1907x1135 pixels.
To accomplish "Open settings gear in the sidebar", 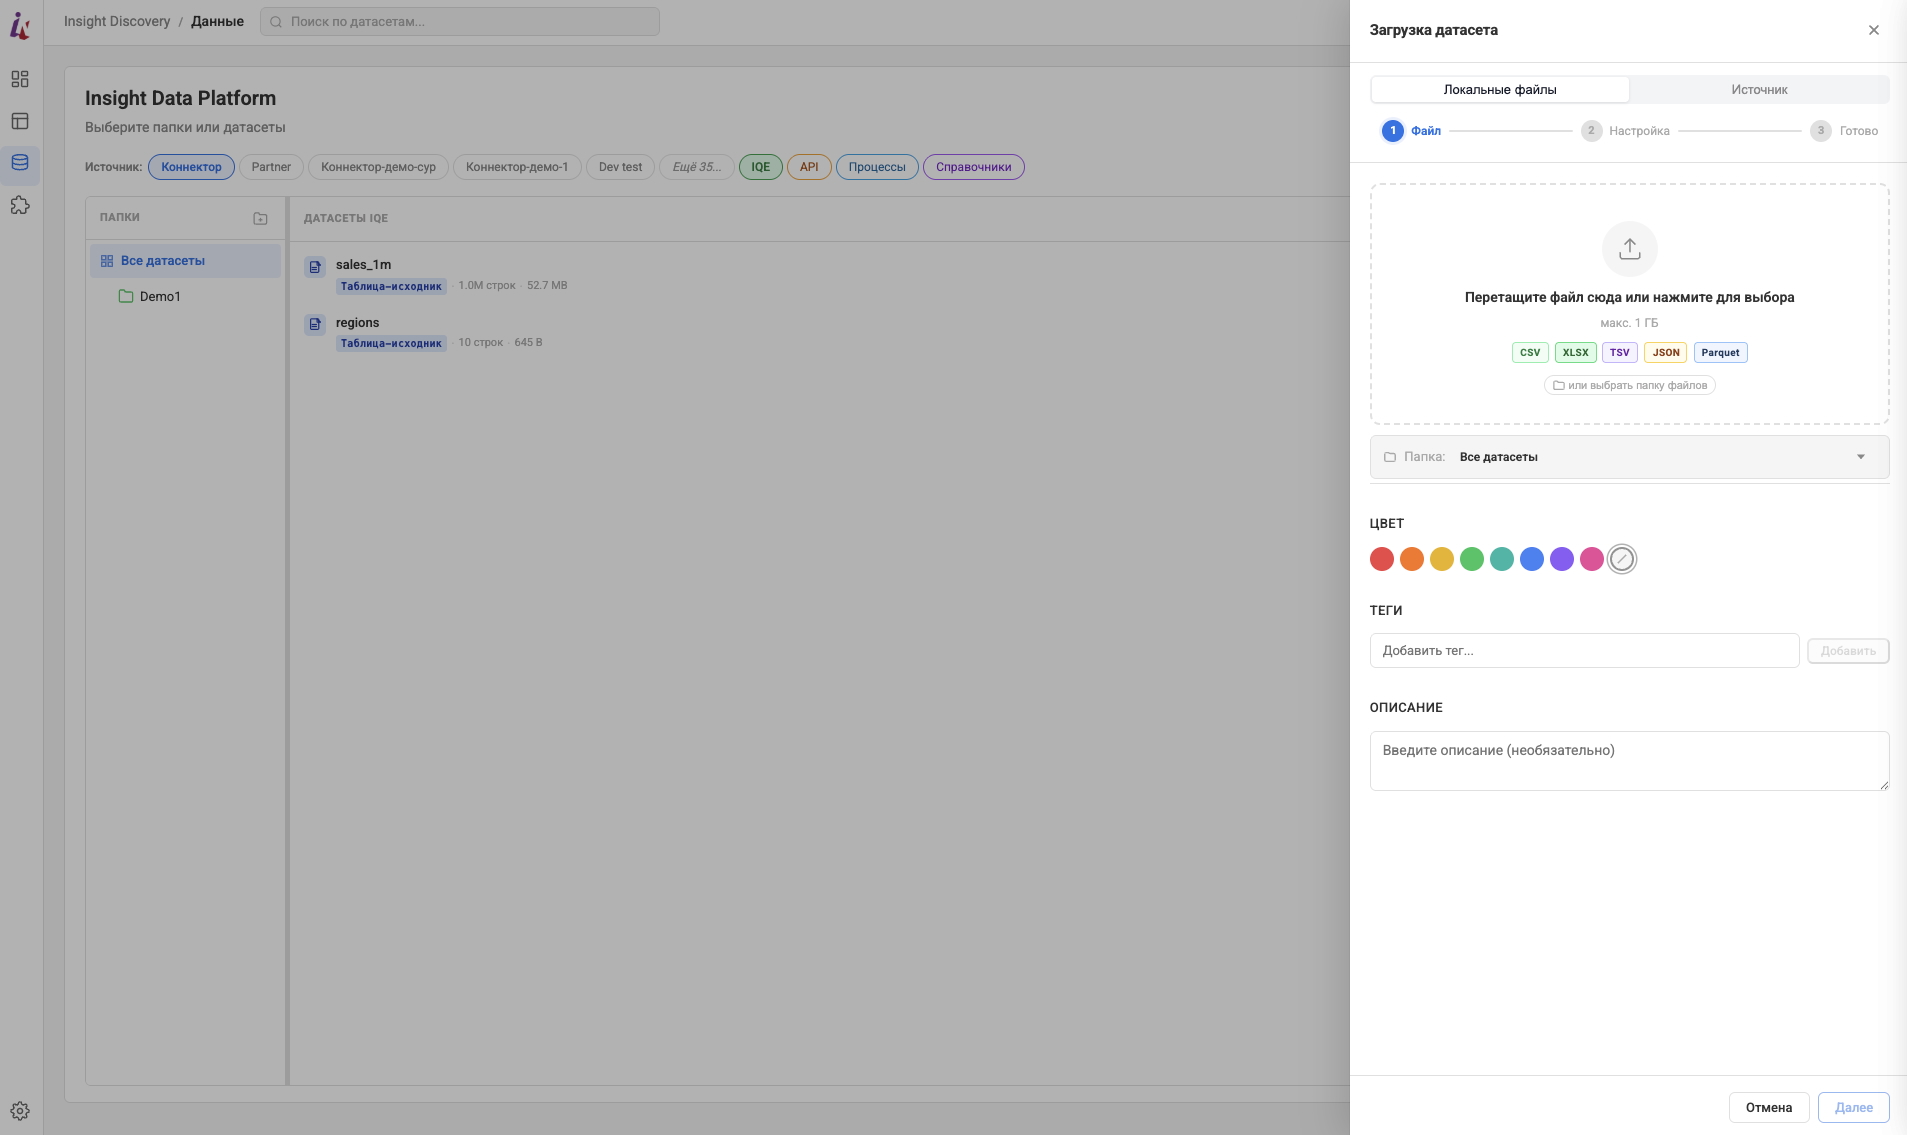I will coord(20,1111).
